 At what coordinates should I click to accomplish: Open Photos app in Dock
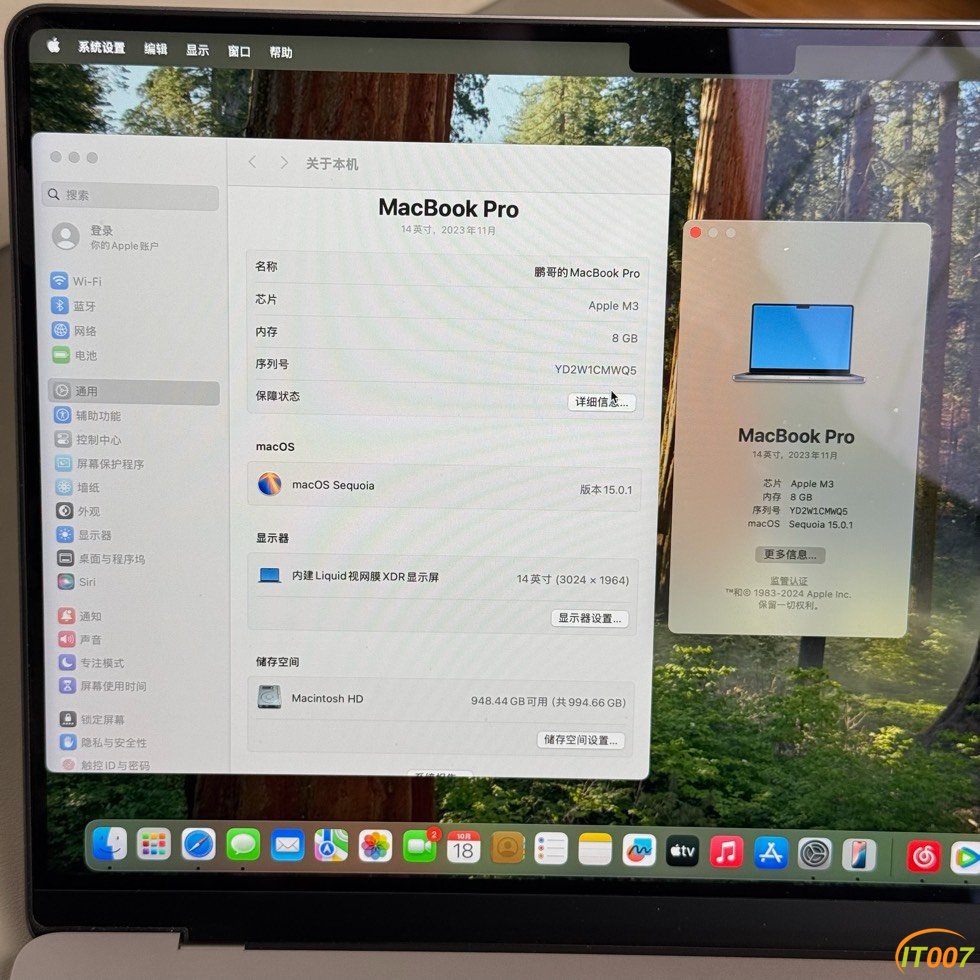[376, 847]
